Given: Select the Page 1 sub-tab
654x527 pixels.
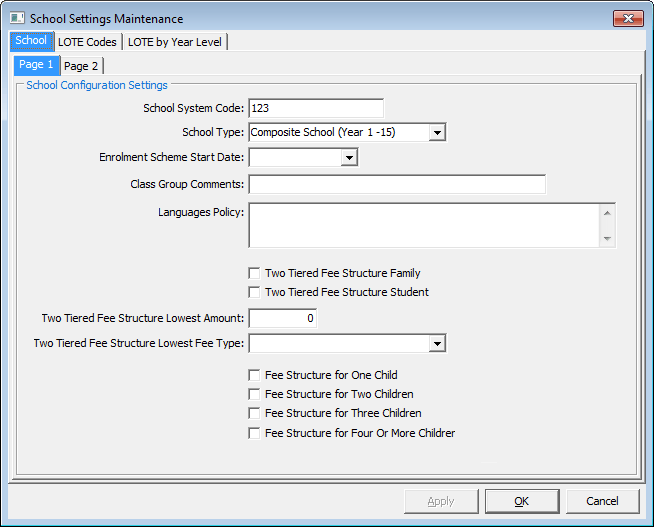Looking at the screenshot, I should tap(36, 65).
